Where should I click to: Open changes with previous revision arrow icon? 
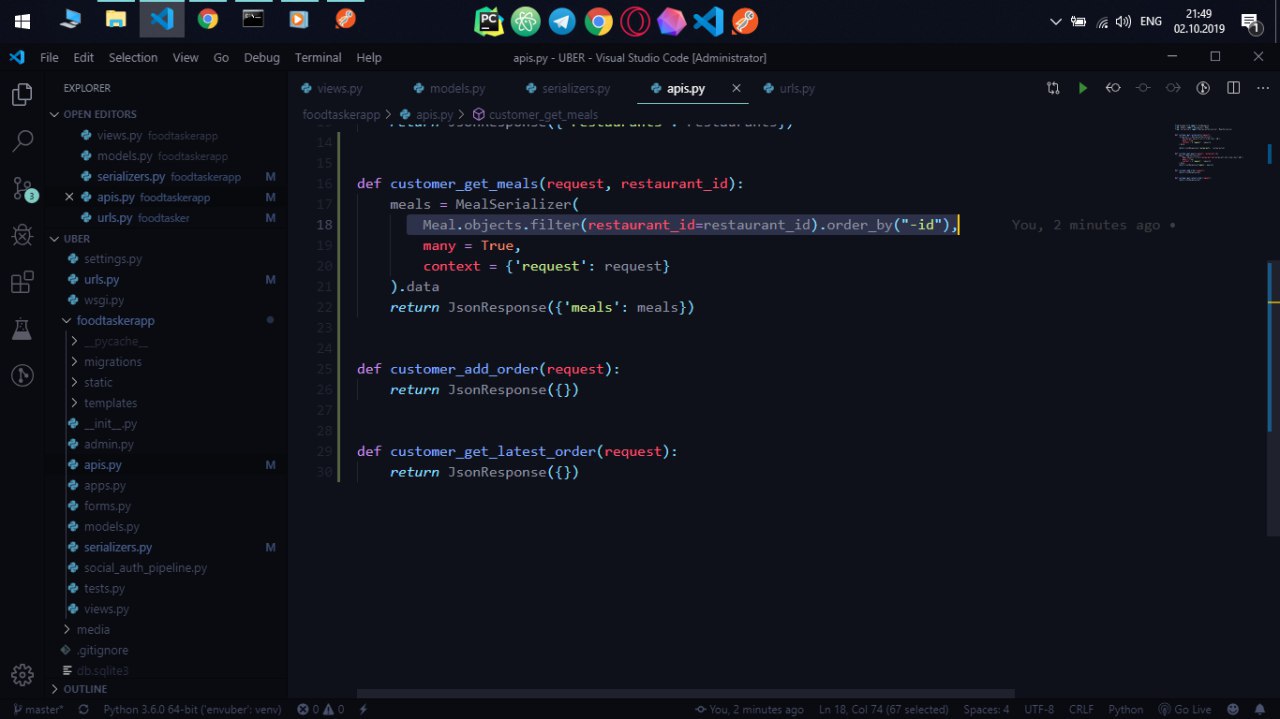pos(1113,88)
